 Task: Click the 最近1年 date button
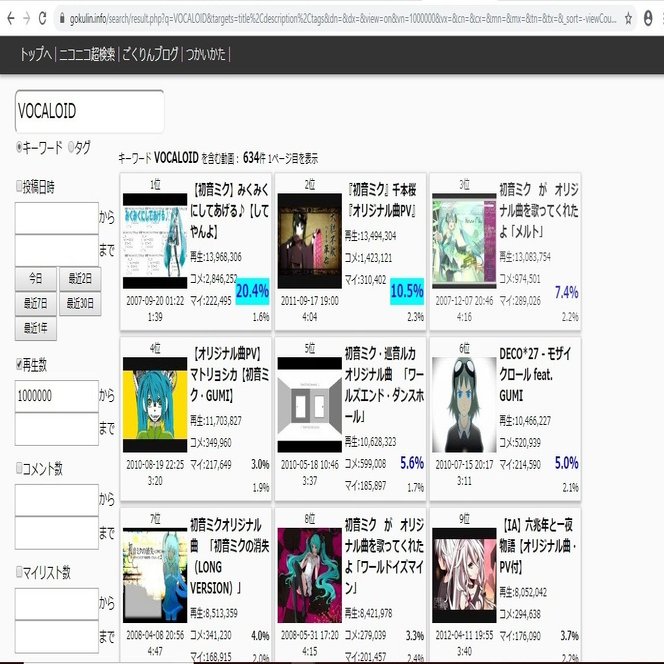point(36,328)
